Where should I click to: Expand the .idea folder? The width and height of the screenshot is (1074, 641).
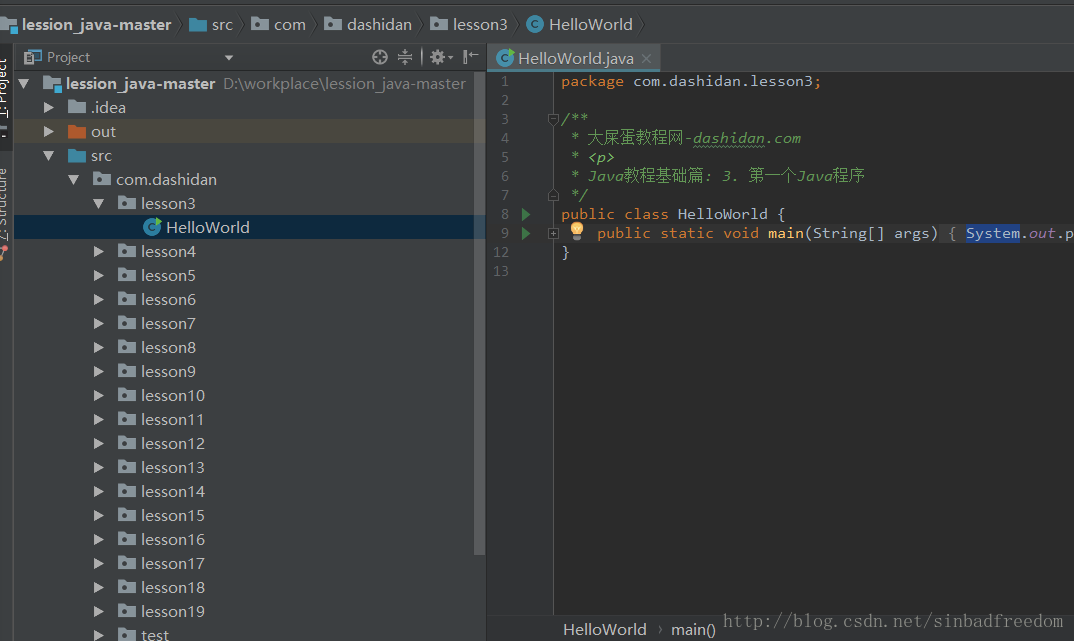click(49, 108)
